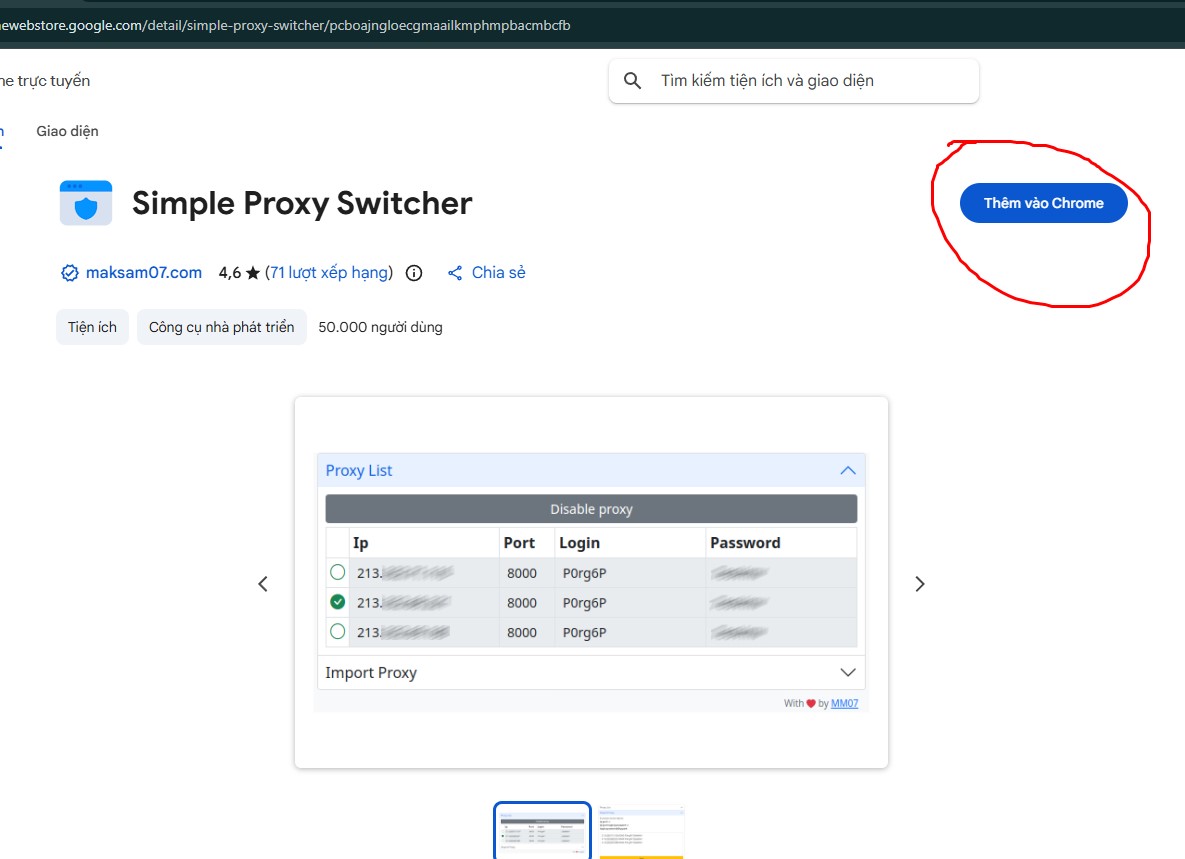Screen dimensions: 1185x859
Task: Click the Simple Proxy Switcher shield logo
Action: pos(86,203)
